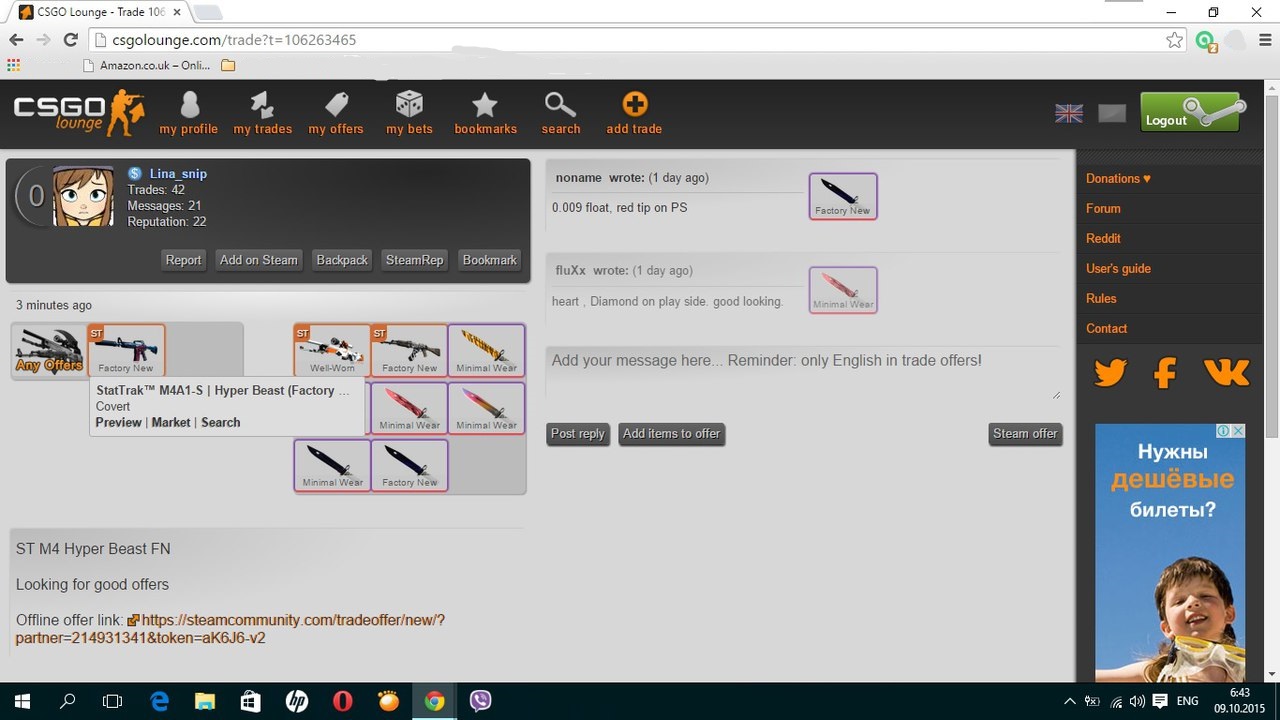Screen dimensions: 1280x720
Task: Open the Lina_snip profile link
Action: pos(178,174)
